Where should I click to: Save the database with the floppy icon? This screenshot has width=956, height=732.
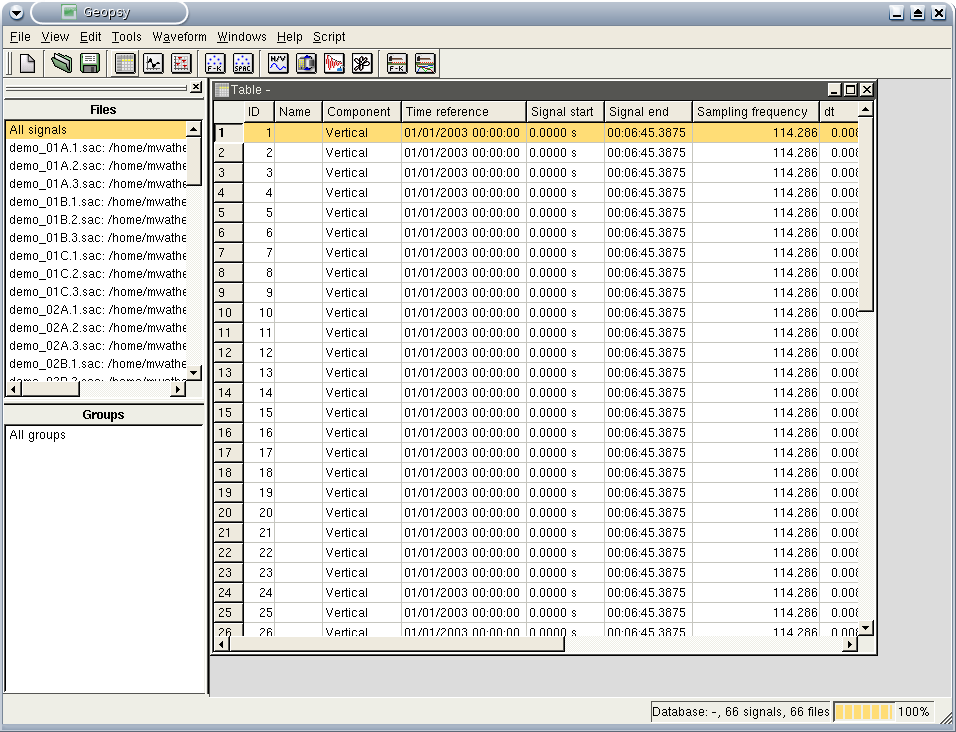tap(90, 63)
